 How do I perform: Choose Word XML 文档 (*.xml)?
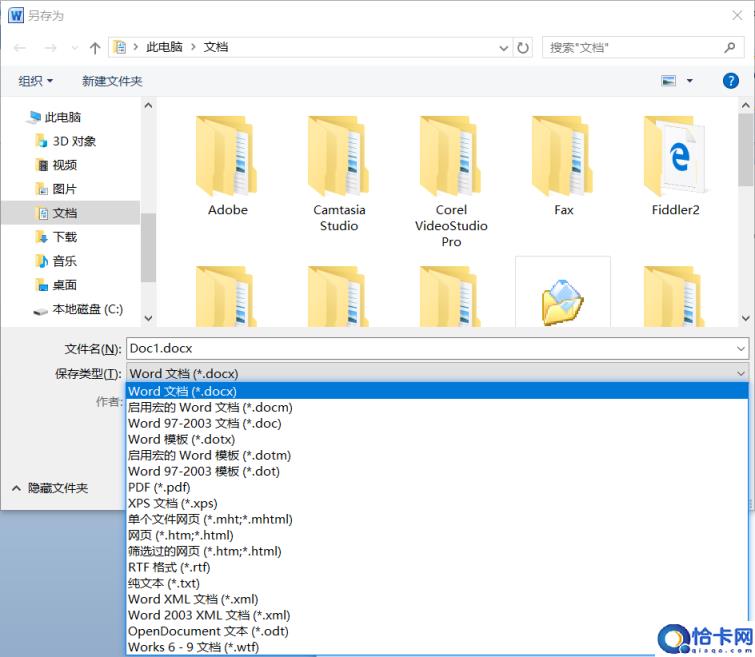tap(437, 599)
